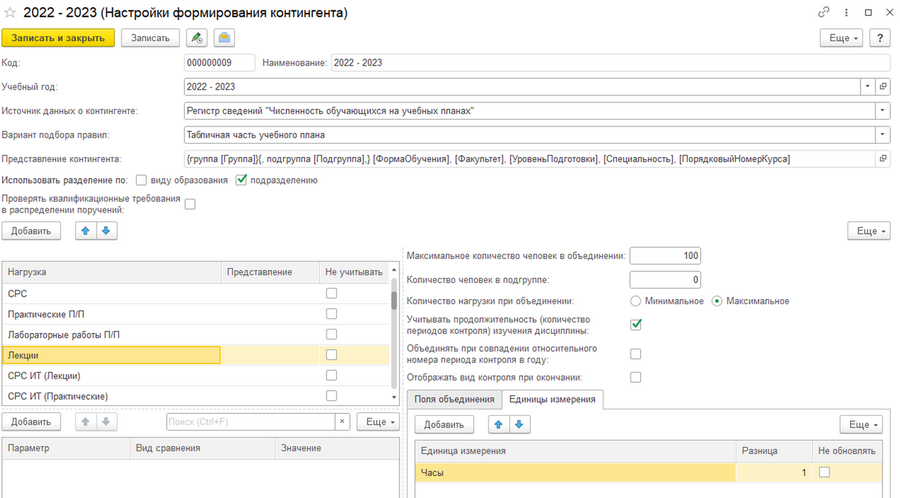The image size is (900, 498).
Task: Enable Отображать вид контроля при окончании
Action: [635, 378]
